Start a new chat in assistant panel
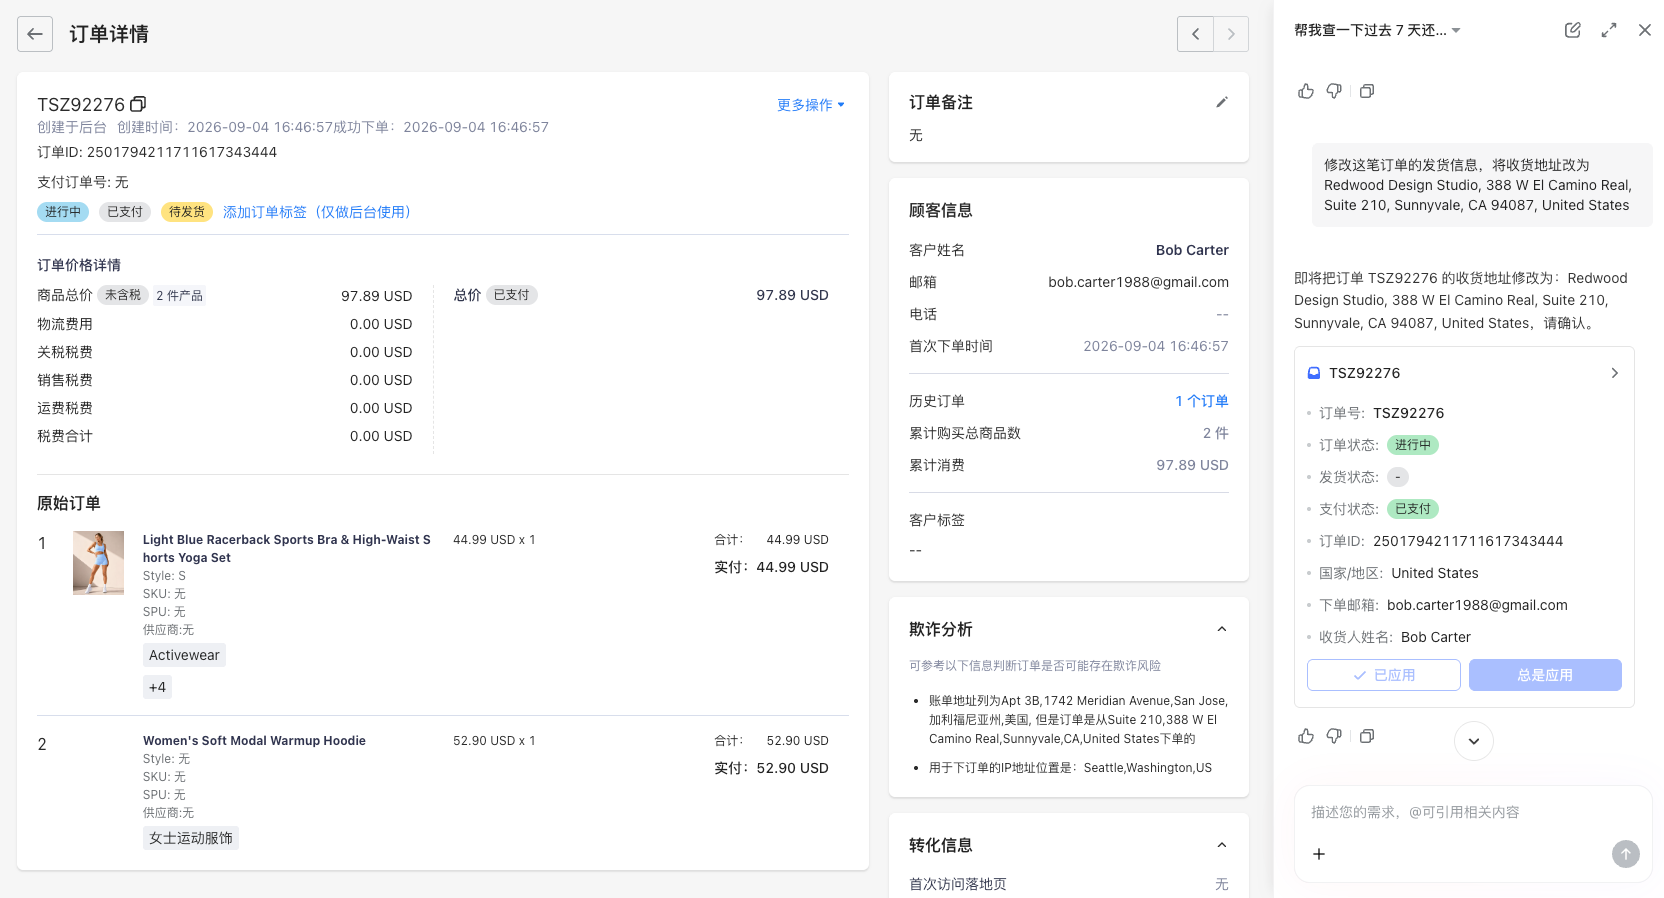Viewport: 1664px width, 898px height. (x=1573, y=30)
